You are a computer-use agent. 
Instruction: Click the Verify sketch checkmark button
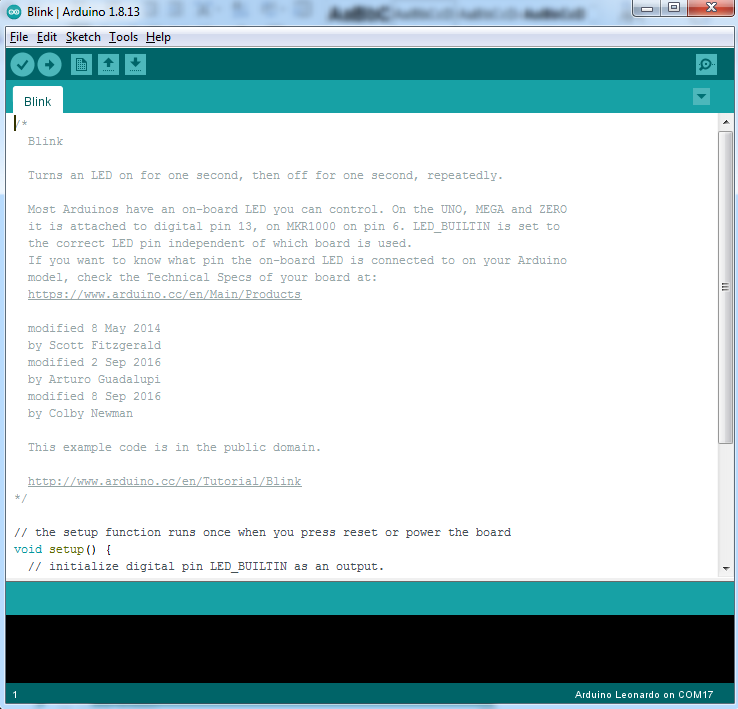22,64
